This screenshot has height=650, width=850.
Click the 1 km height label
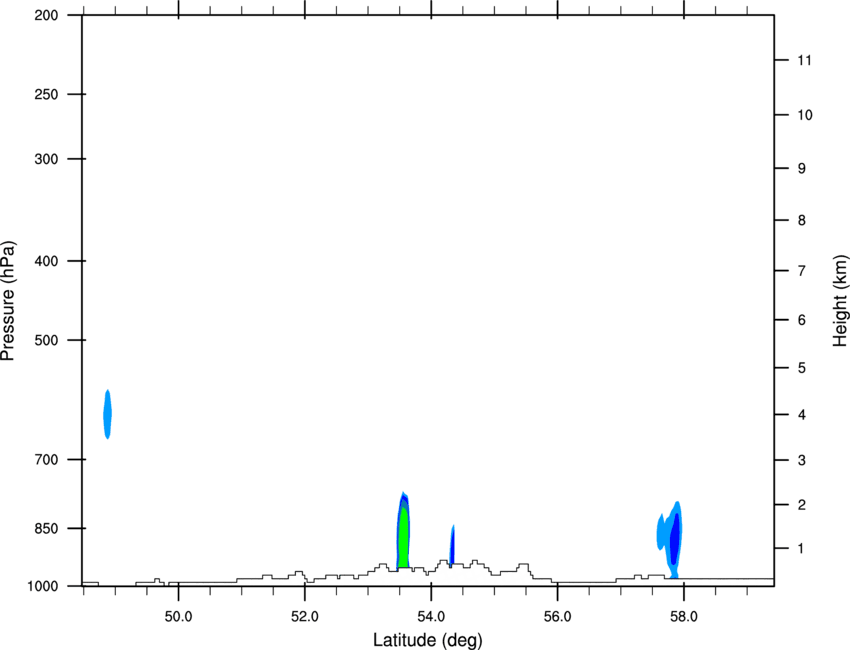802,549
